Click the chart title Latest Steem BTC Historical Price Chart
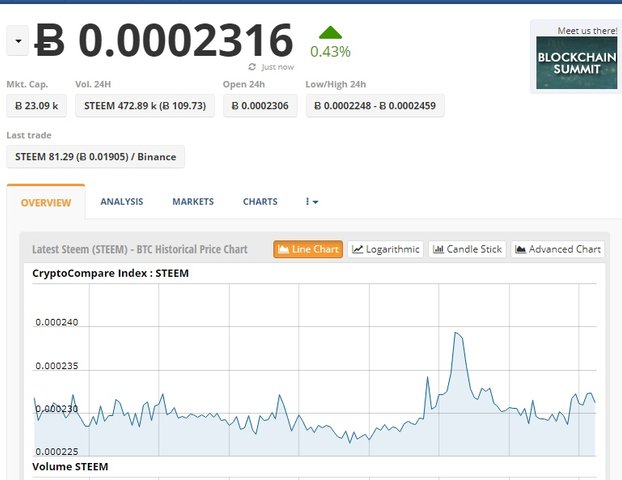 tap(140, 249)
